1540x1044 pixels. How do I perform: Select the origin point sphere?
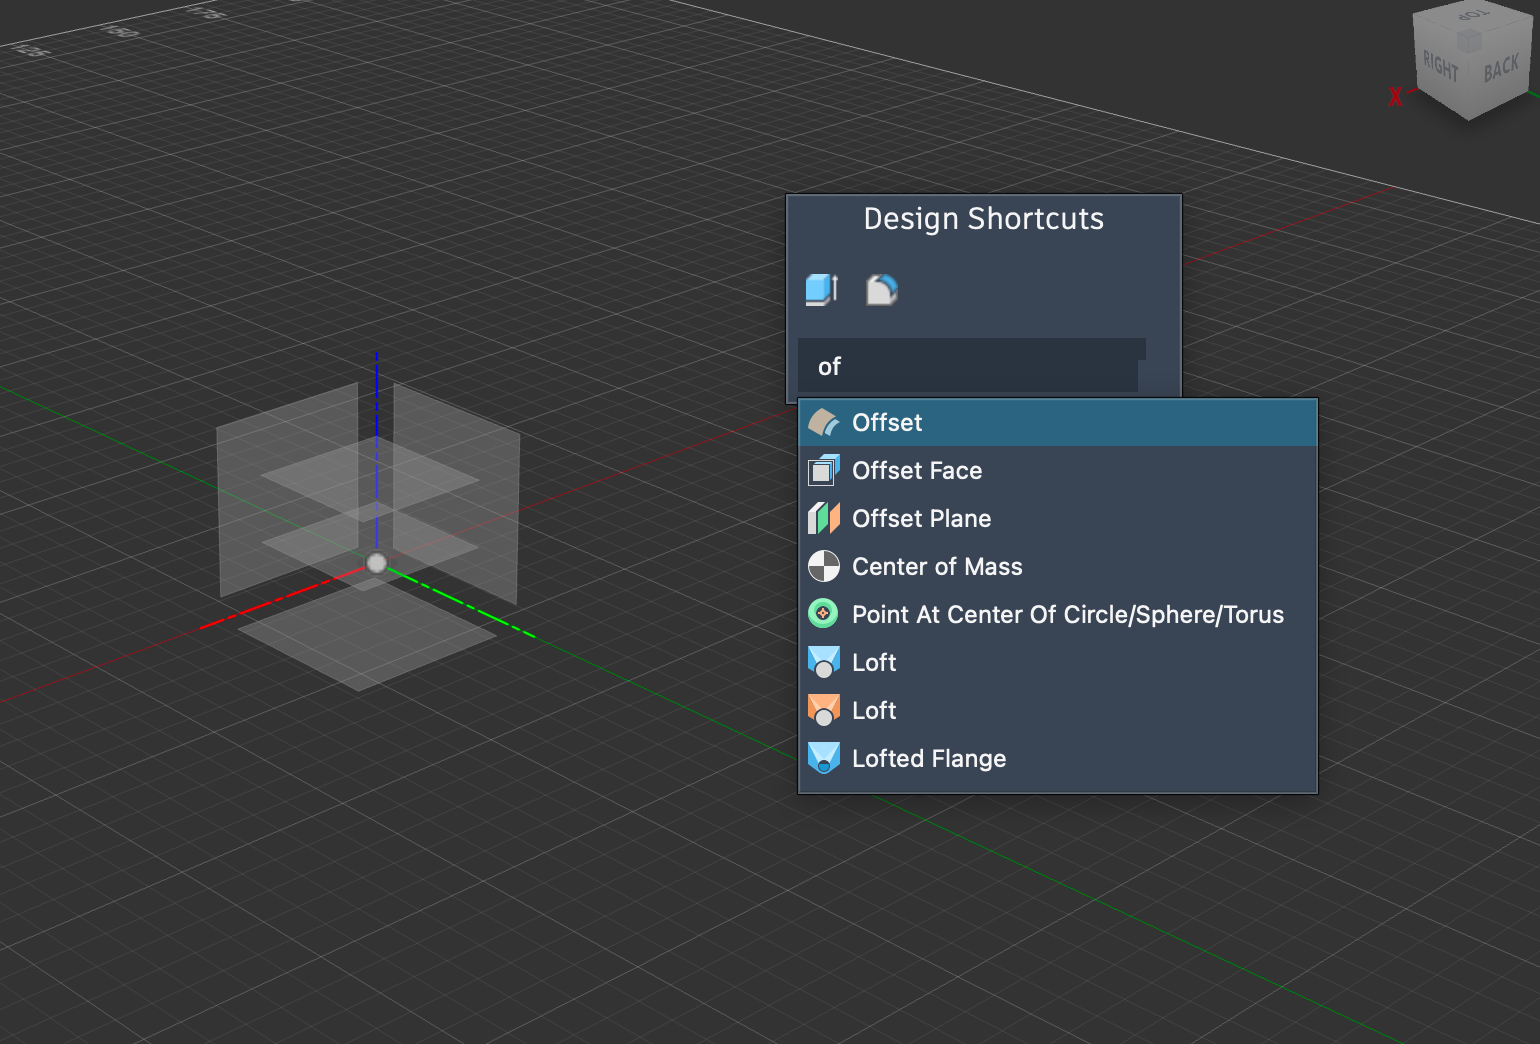pyautogui.click(x=377, y=563)
